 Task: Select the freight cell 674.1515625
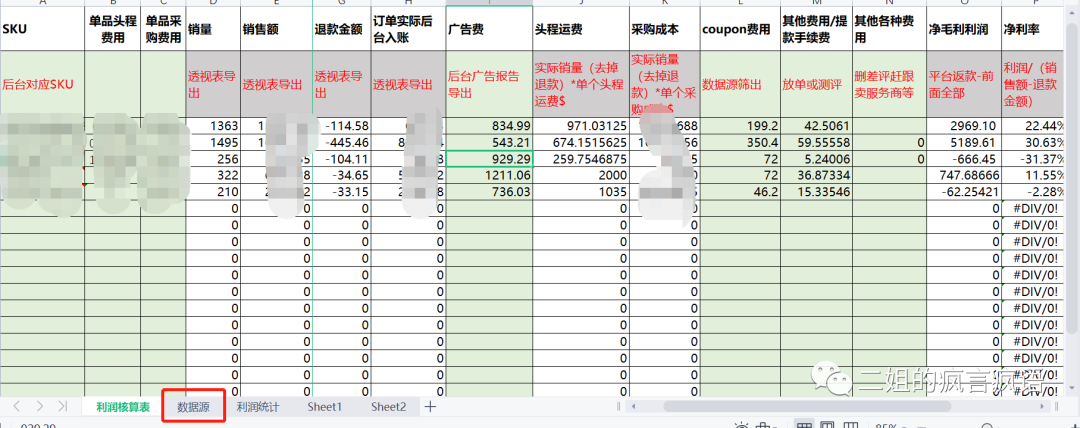581,143
